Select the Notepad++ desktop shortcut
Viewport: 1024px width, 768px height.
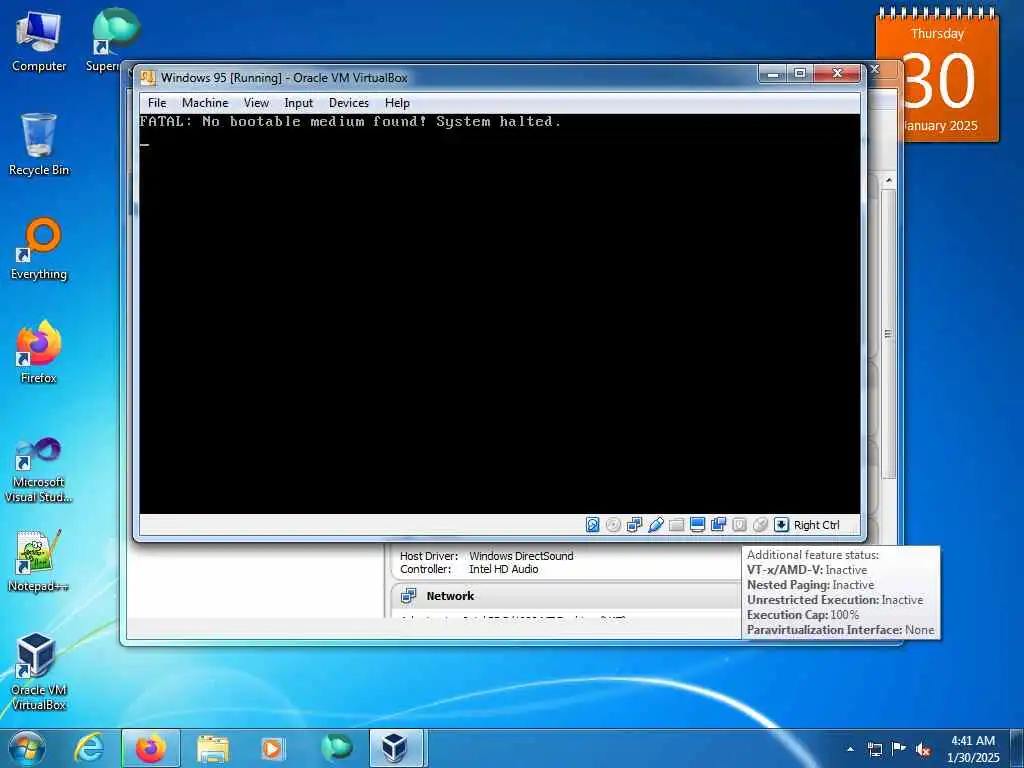click(x=39, y=562)
